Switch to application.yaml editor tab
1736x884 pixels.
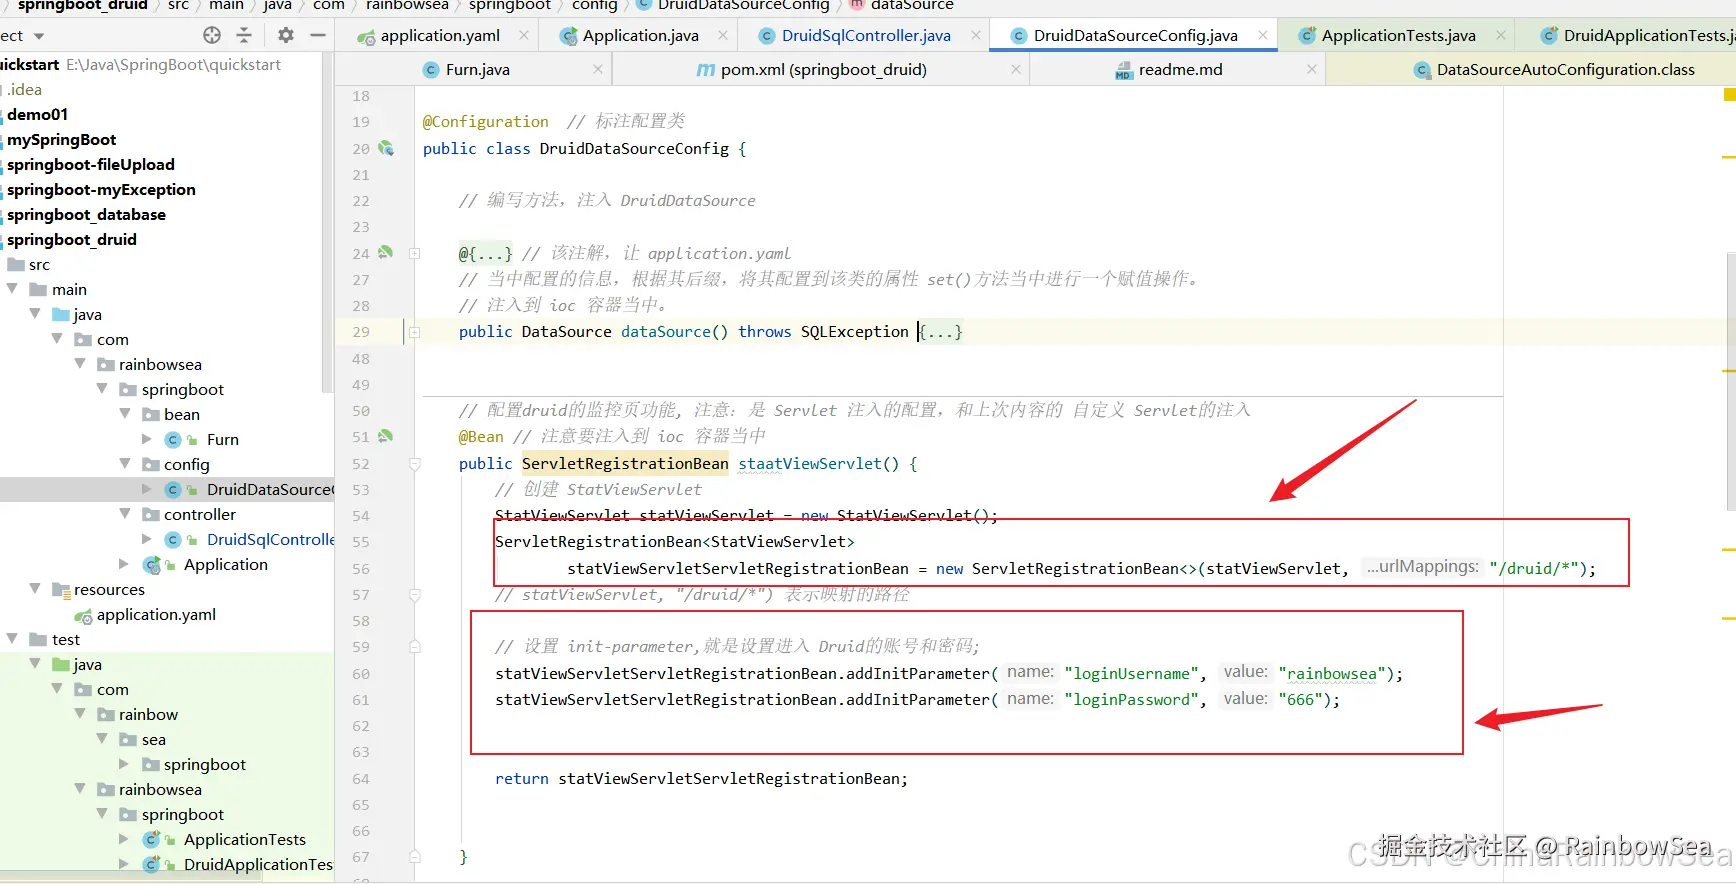(440, 36)
